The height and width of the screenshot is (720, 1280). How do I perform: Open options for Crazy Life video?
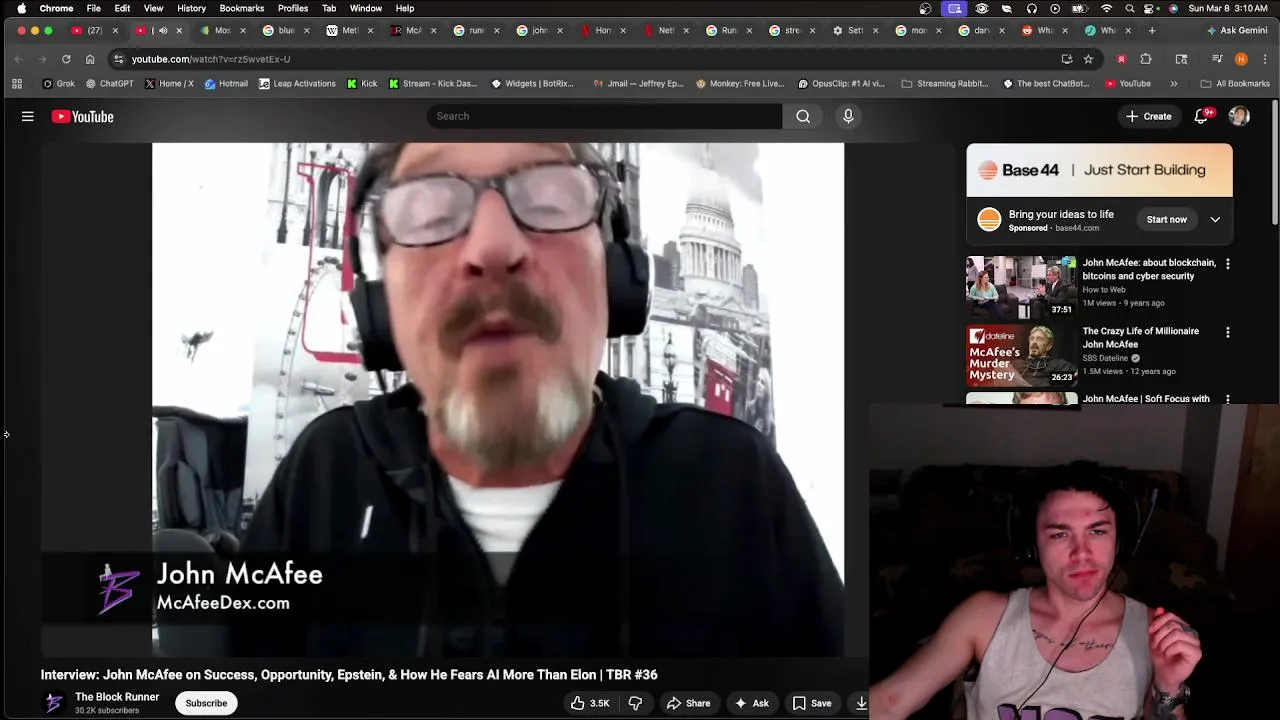(1228, 332)
